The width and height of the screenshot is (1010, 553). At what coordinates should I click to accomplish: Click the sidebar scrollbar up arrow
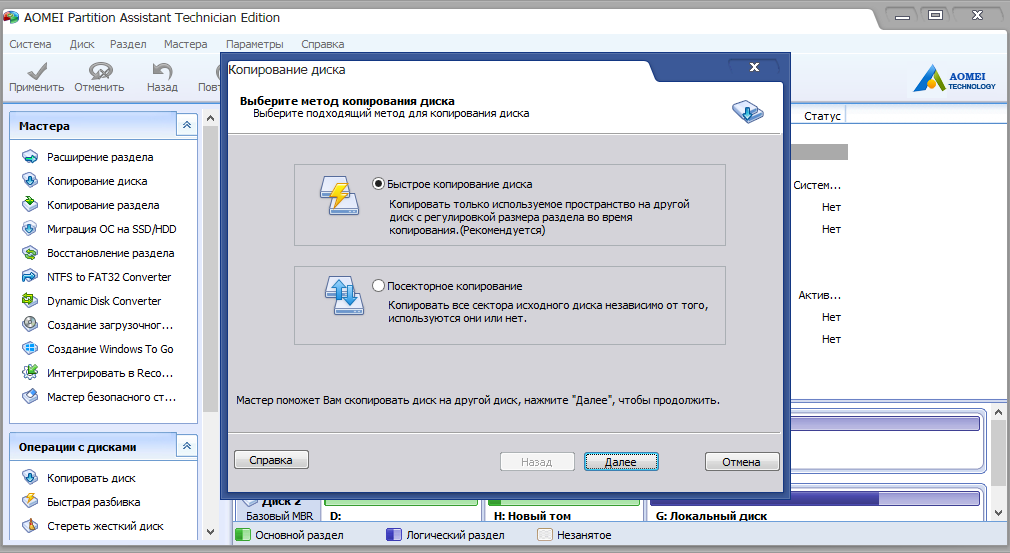tap(210, 118)
